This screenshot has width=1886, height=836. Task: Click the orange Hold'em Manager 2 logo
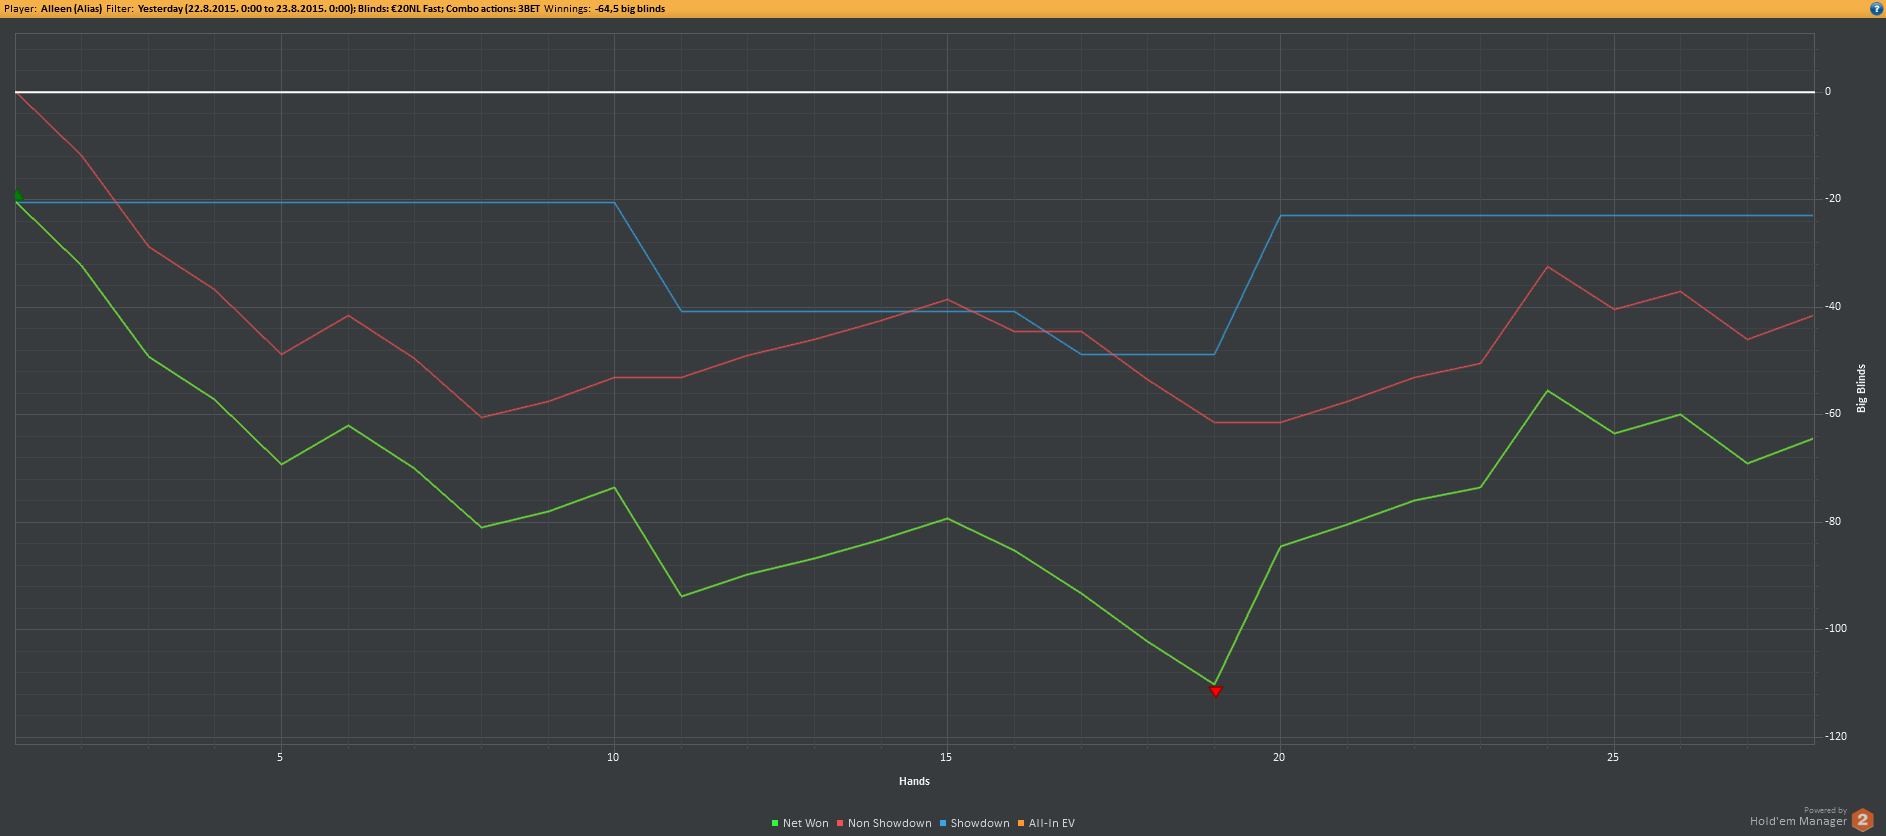coord(1862,820)
